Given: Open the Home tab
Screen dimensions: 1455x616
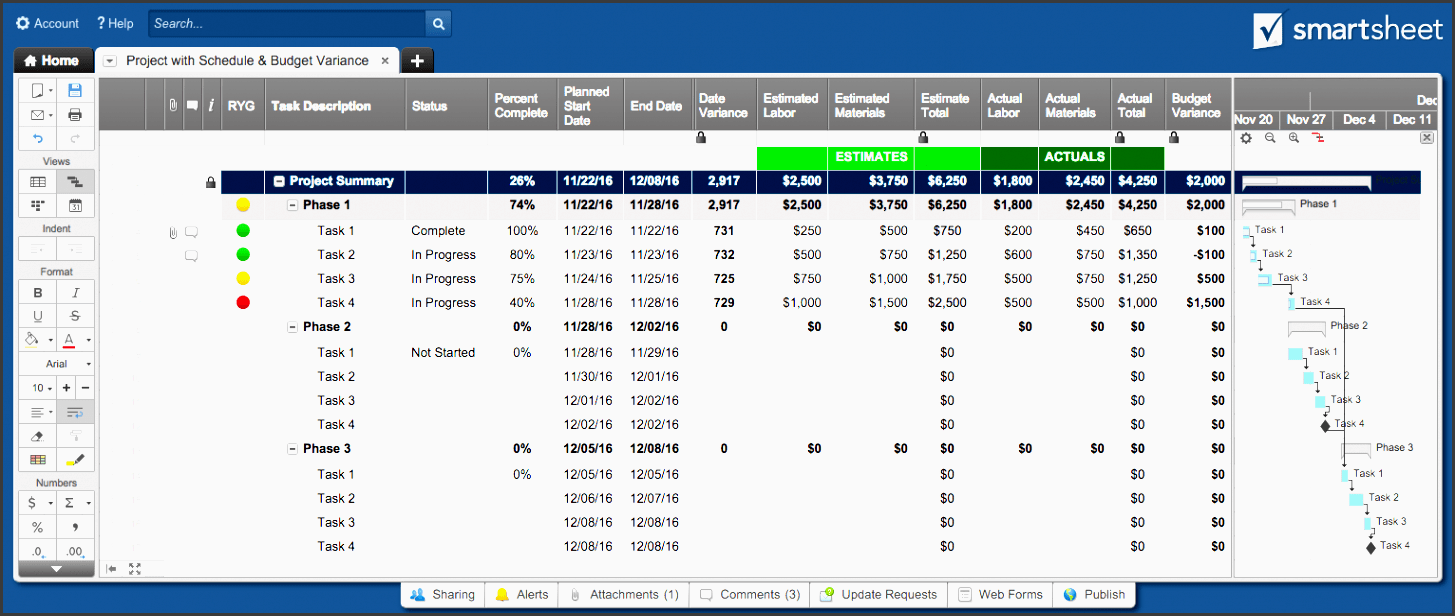Looking at the screenshot, I should coord(53,61).
